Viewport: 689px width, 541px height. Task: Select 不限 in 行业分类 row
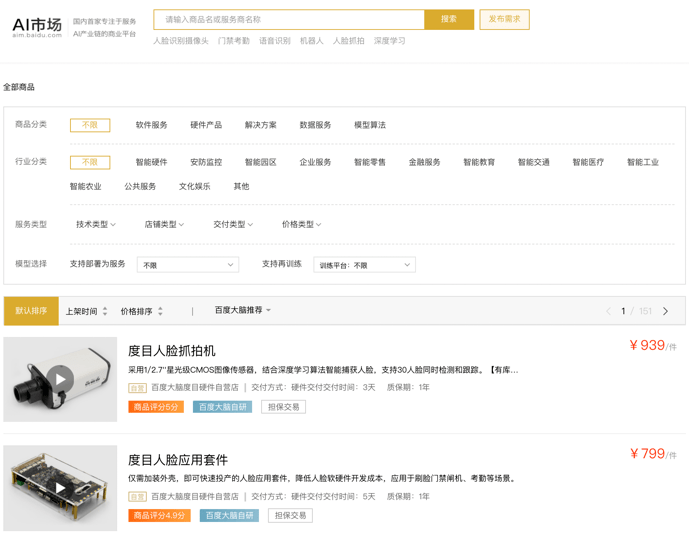[90, 163]
